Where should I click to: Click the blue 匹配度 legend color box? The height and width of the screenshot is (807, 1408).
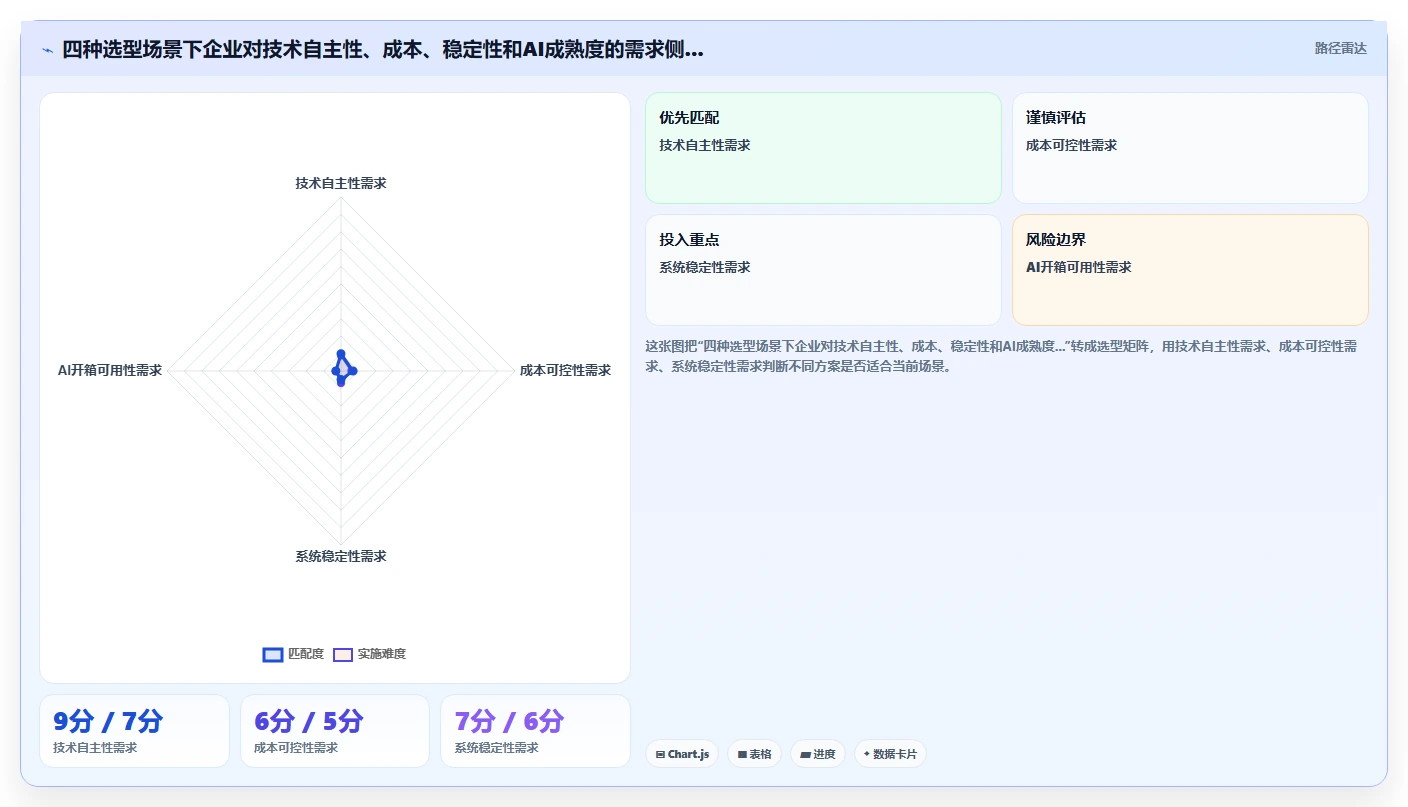tap(273, 655)
